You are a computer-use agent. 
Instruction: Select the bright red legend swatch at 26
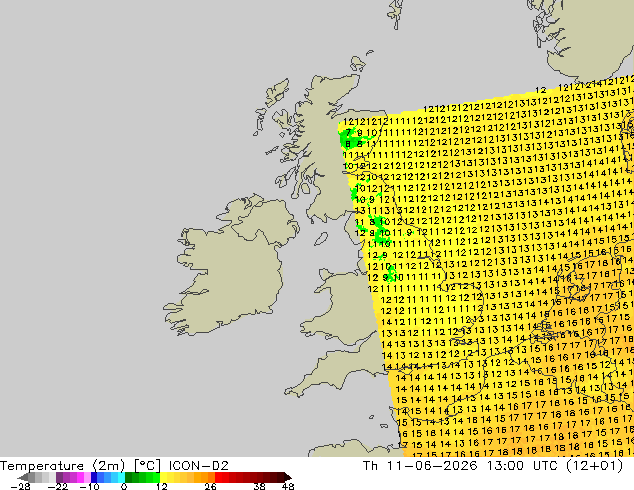coord(218,477)
